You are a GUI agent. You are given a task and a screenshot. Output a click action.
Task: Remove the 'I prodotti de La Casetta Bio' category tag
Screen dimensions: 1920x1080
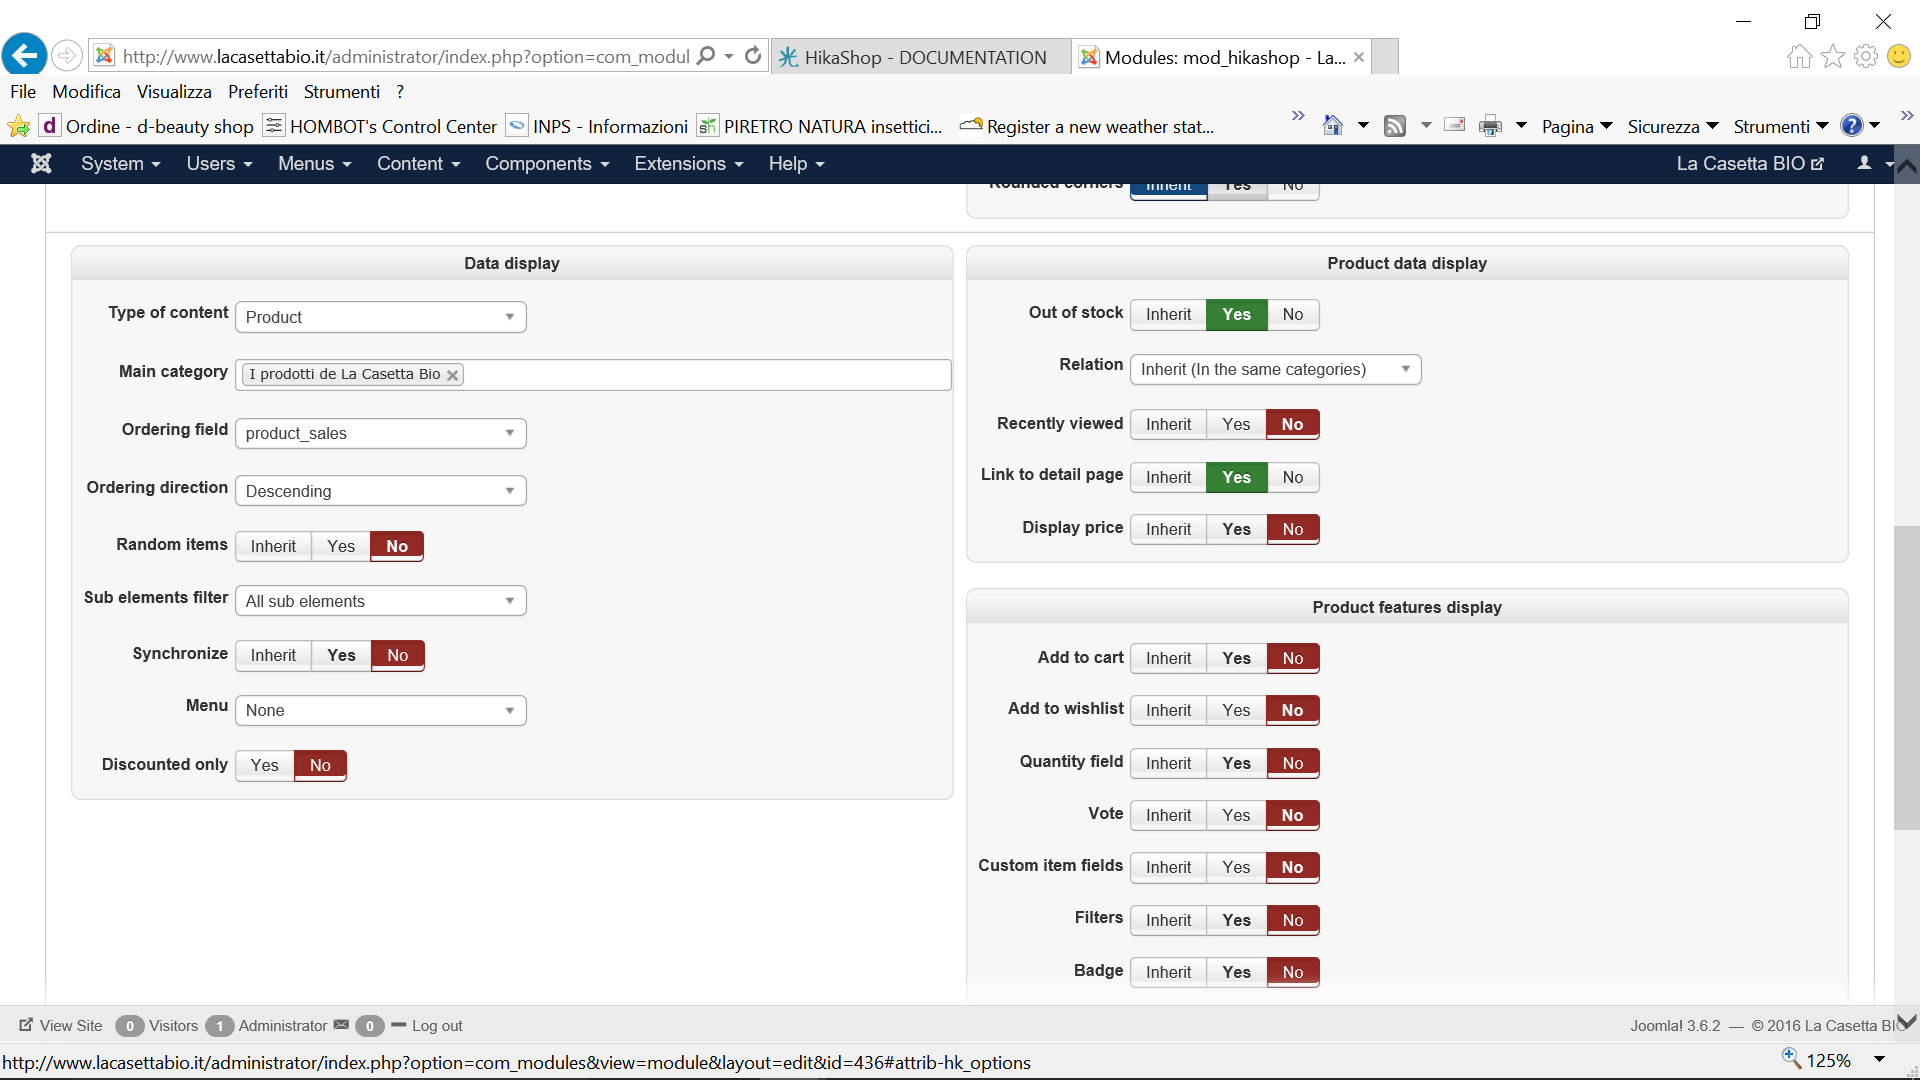452,375
